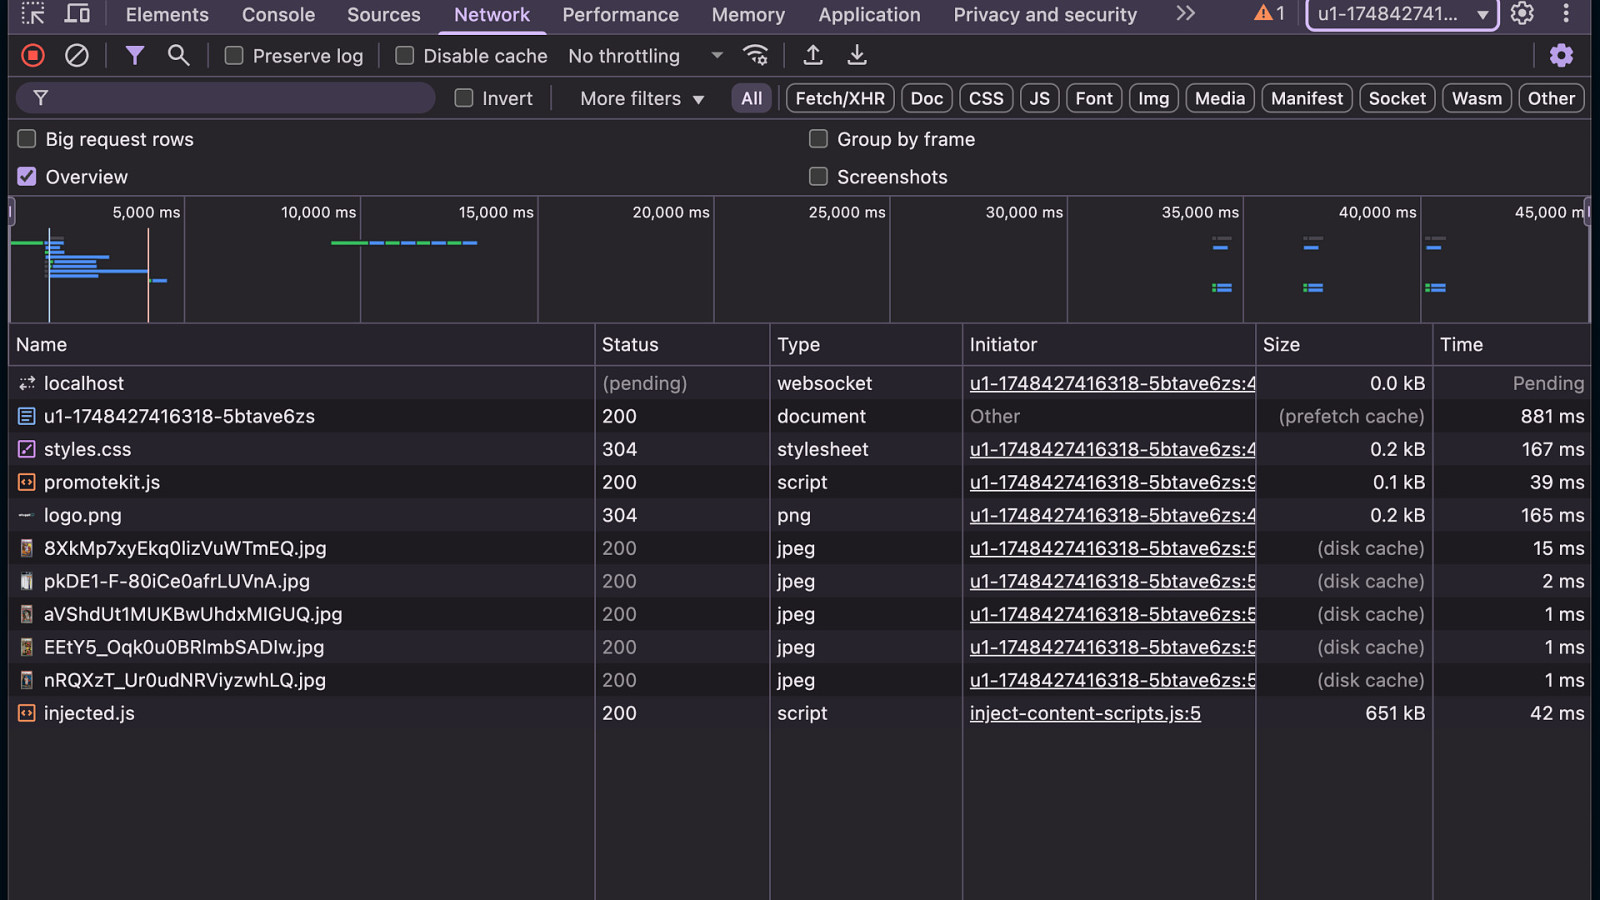Switch to the Console tab
This screenshot has height=900, width=1600.
pos(278,15)
